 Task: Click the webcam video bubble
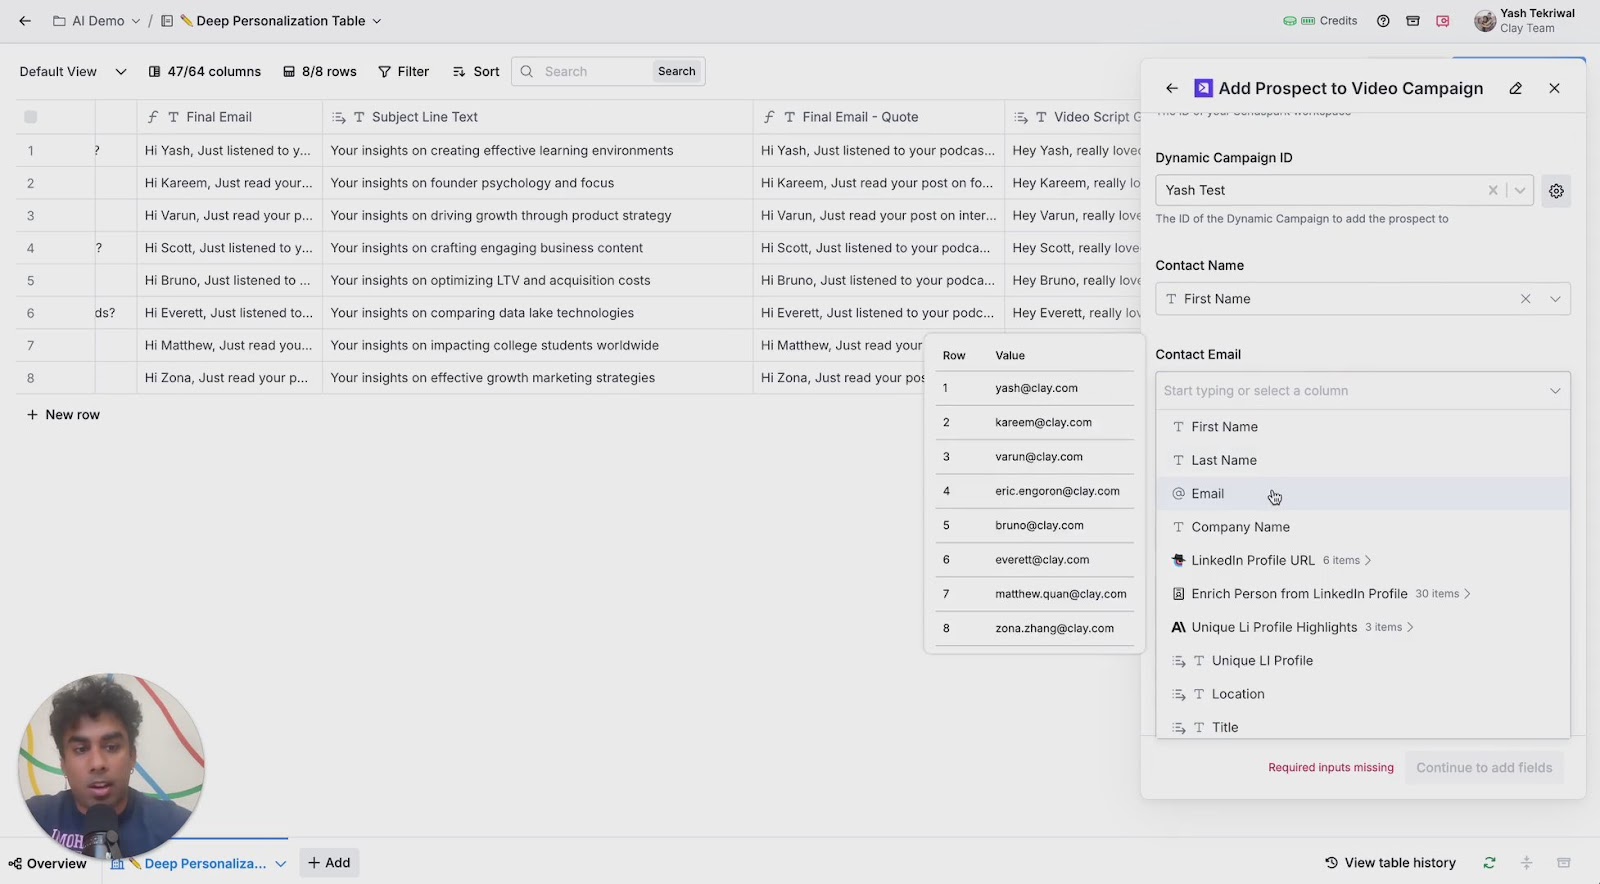111,766
